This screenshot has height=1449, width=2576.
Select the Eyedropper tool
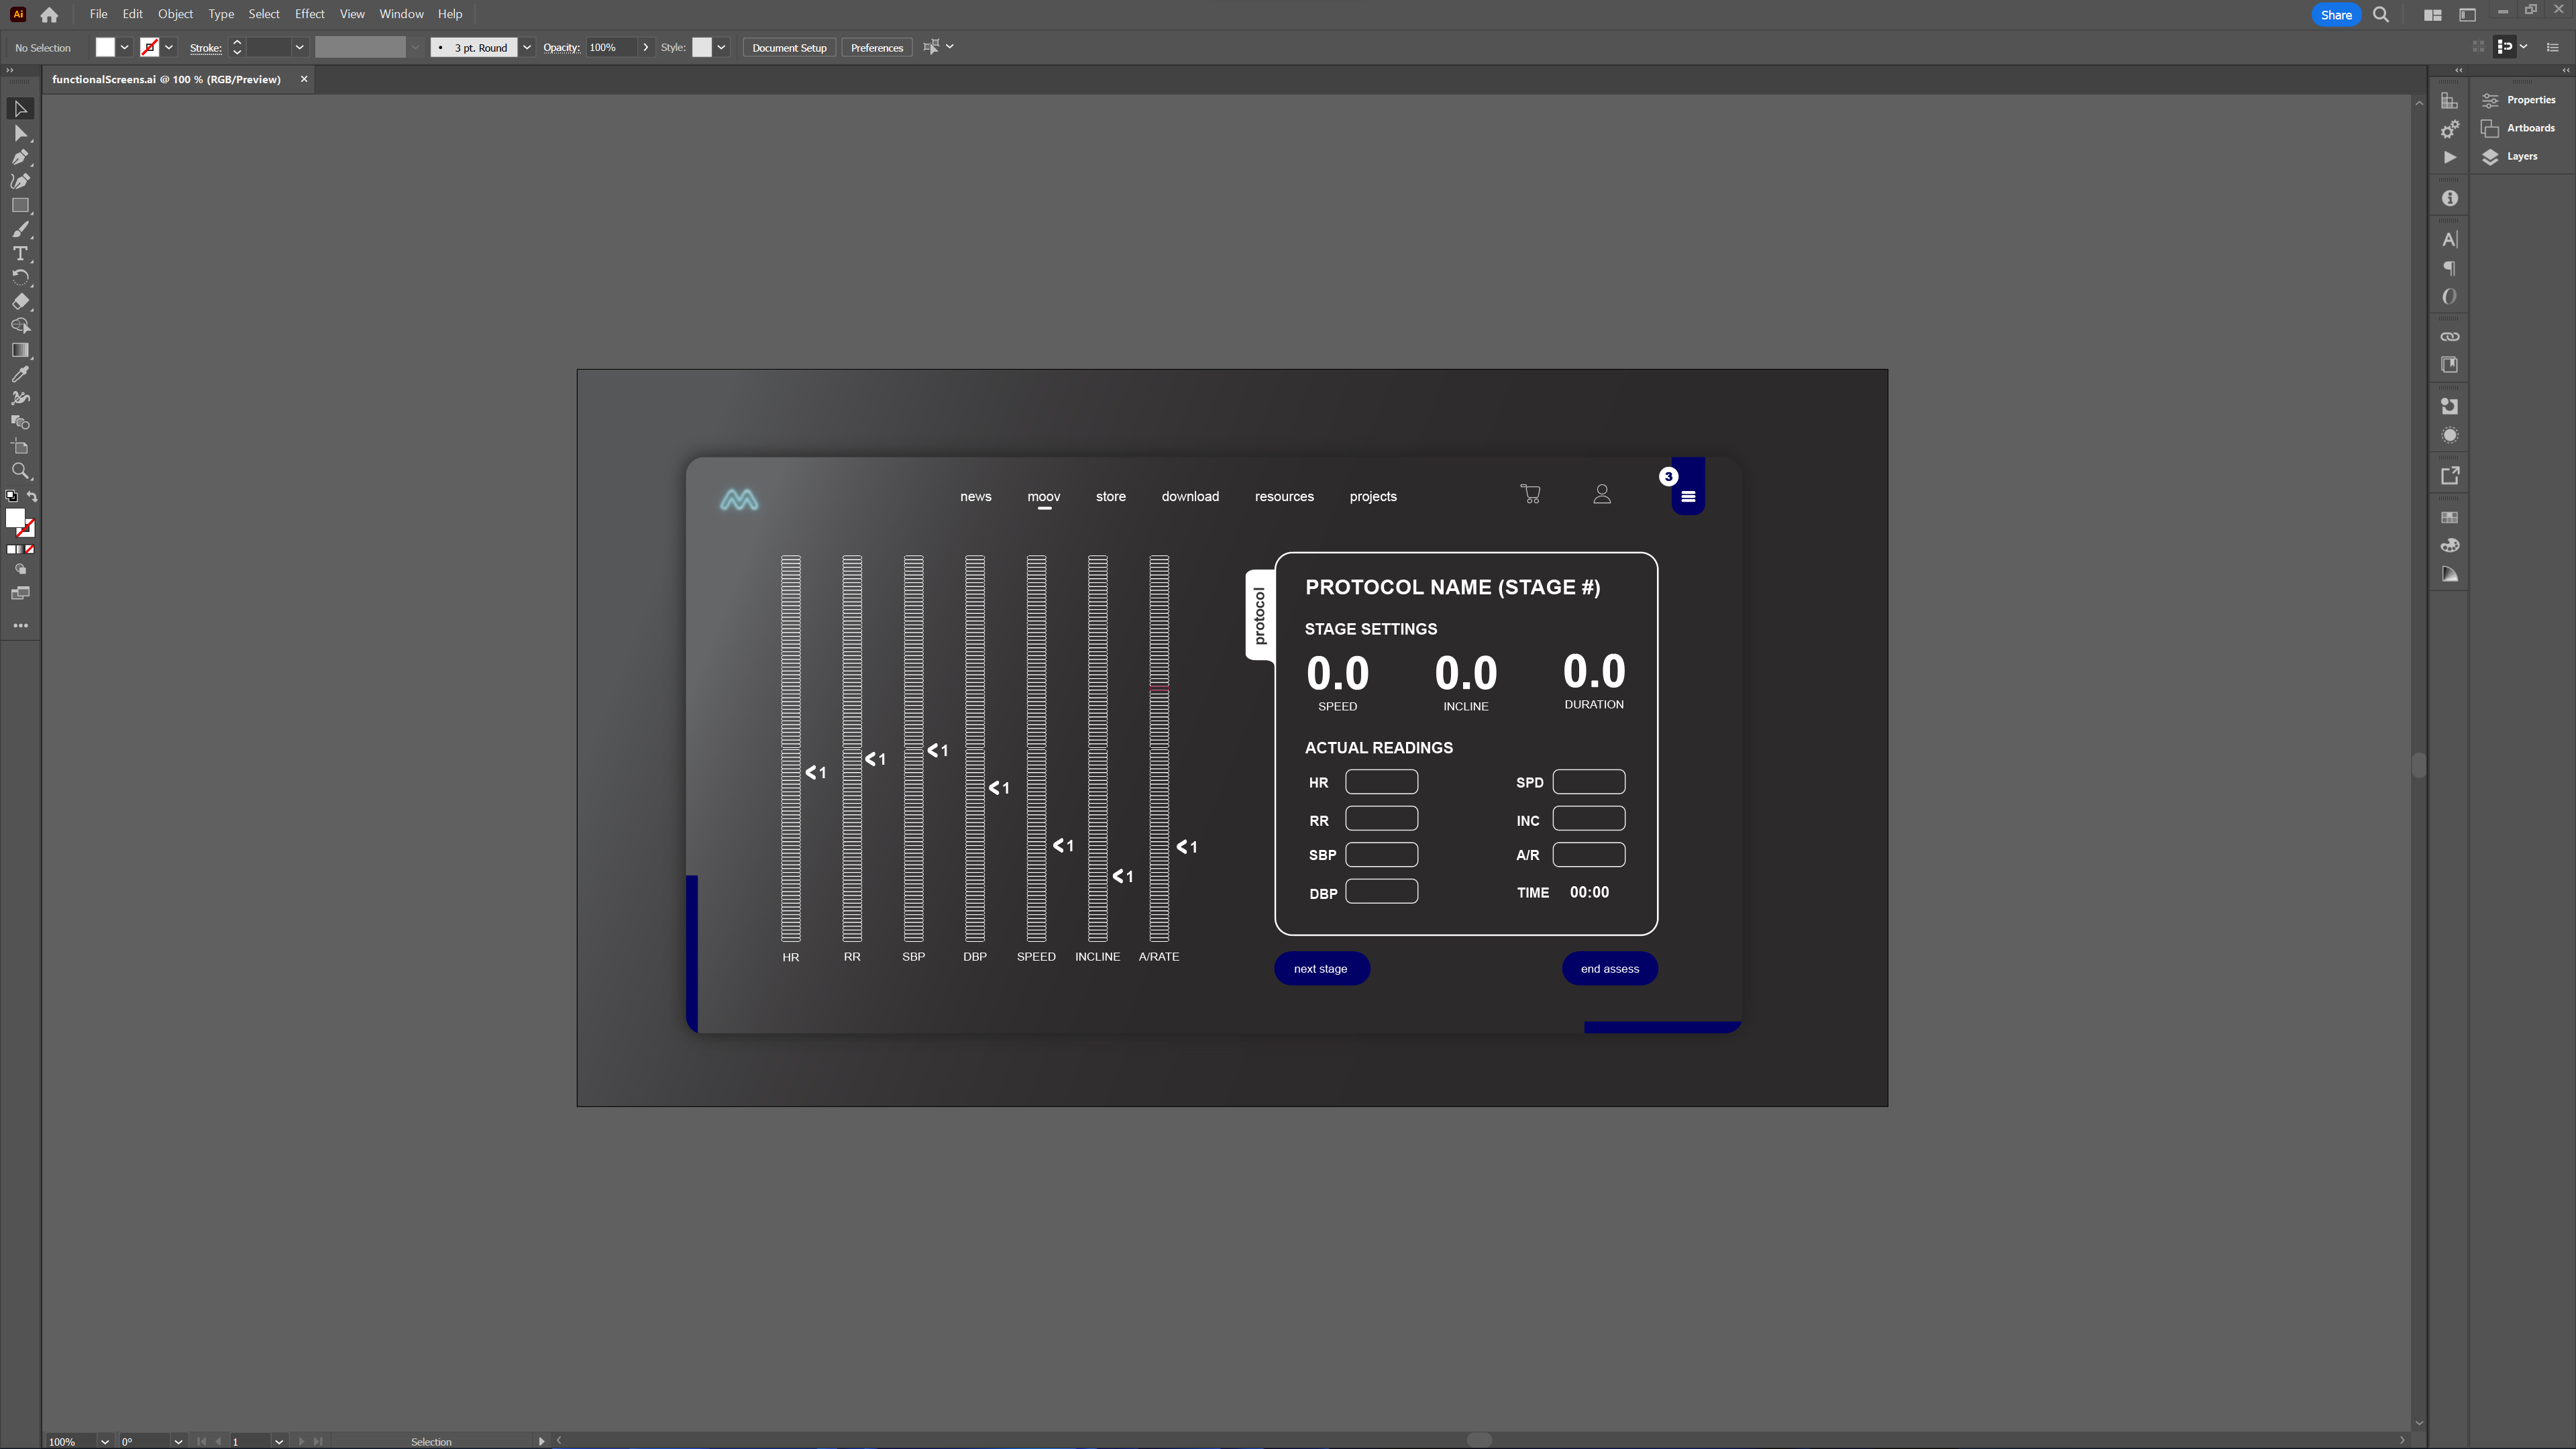tap(20, 374)
